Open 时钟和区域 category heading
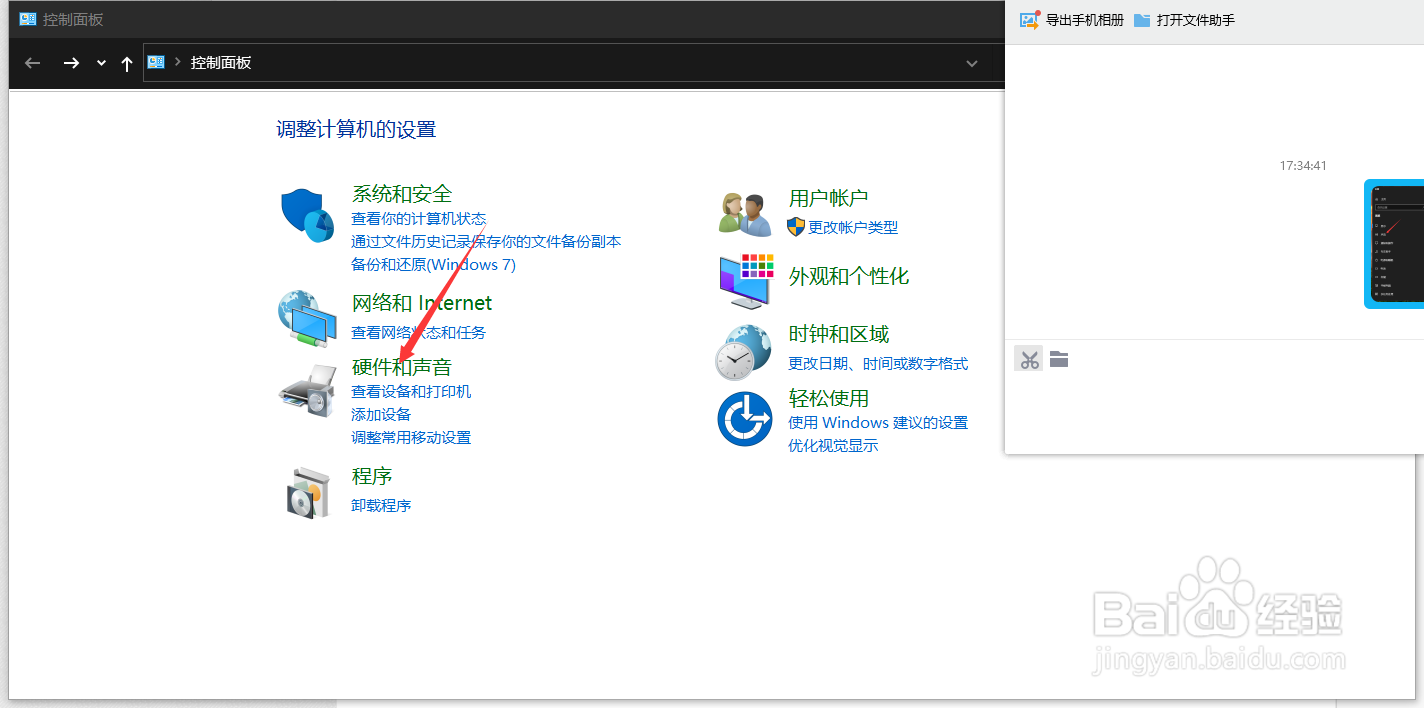 839,334
